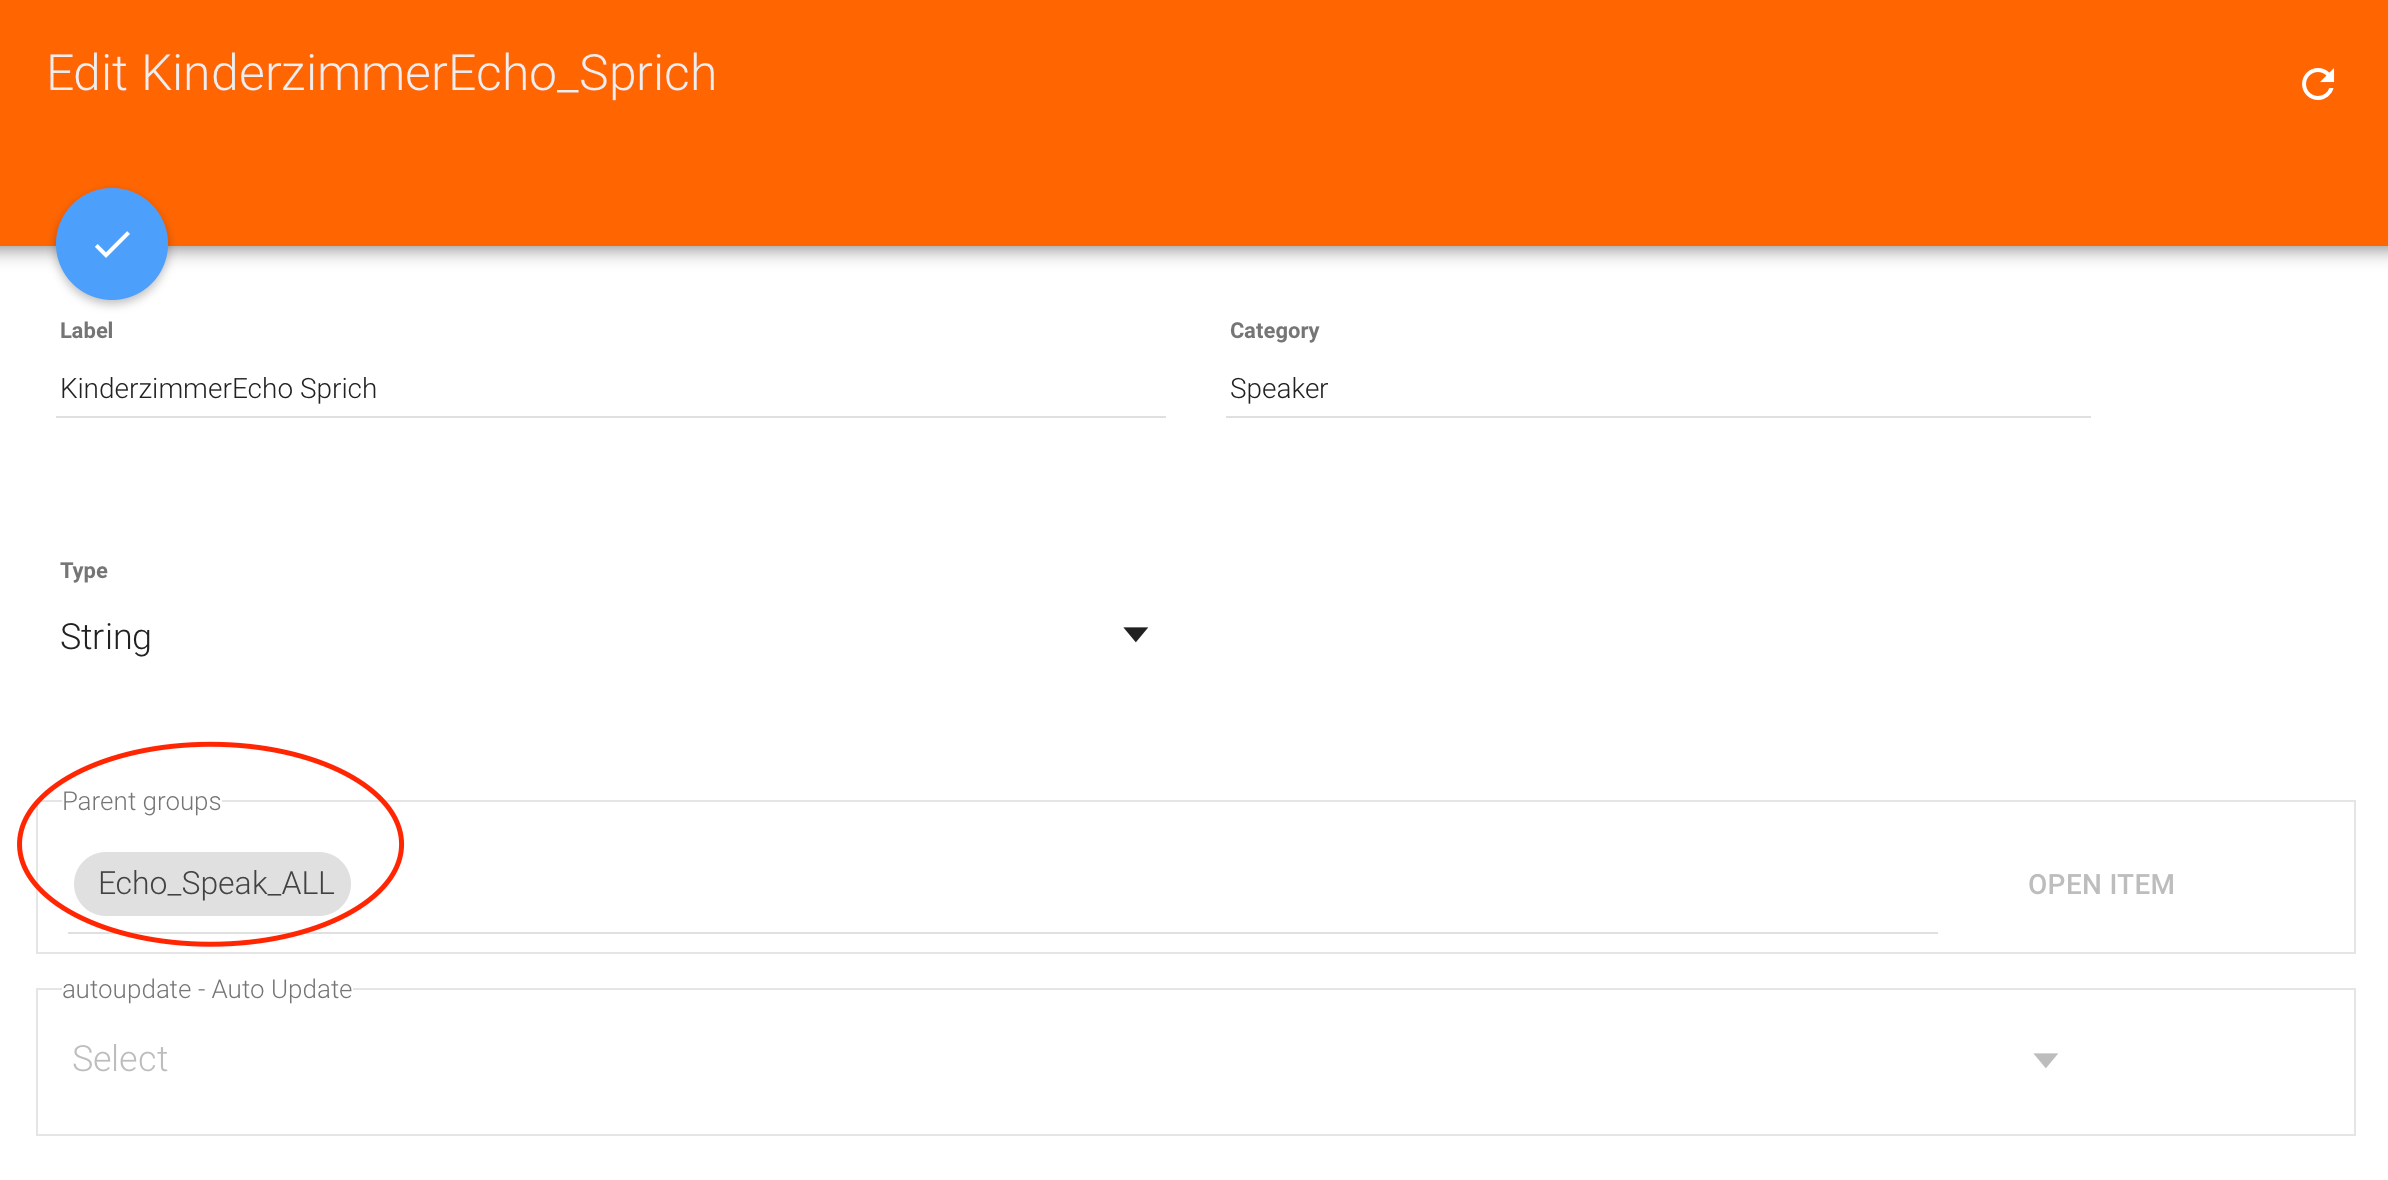Click the word Speaker in Category
Screen dimensions: 2388x1180
1278,389
